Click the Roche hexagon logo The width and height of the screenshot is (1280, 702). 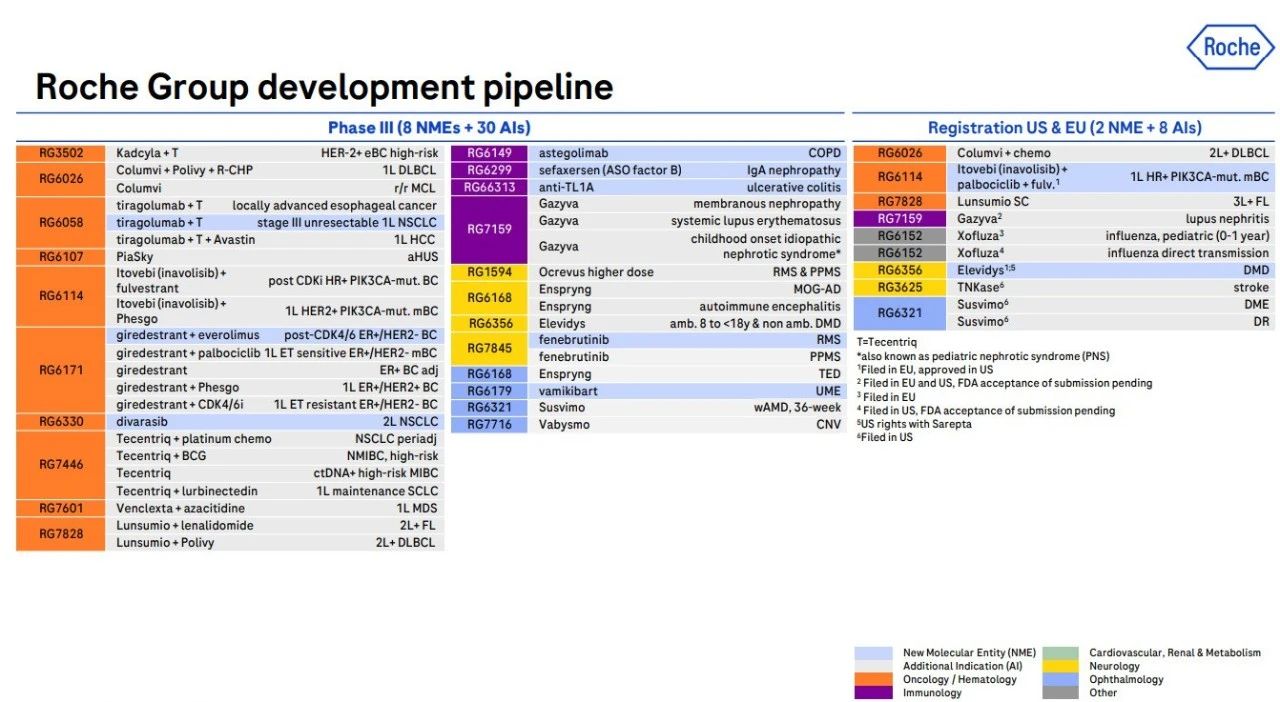[x=1230, y=46]
